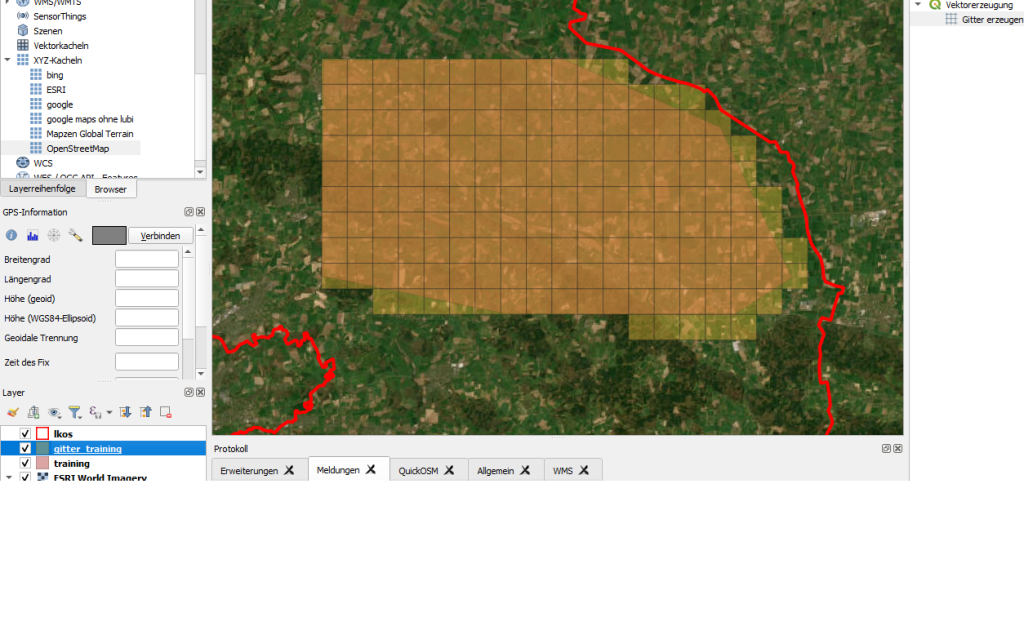Click the Breitengrad input field
The image size is (1024, 617).
(147, 259)
